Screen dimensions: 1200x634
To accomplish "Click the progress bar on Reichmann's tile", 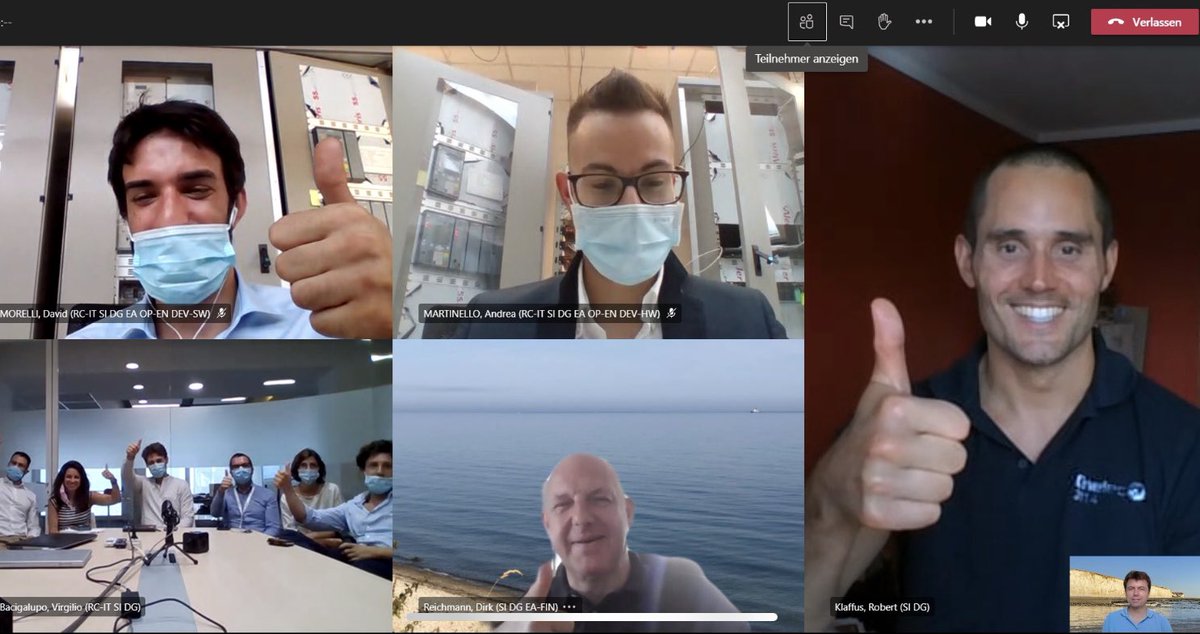I will point(600,615).
